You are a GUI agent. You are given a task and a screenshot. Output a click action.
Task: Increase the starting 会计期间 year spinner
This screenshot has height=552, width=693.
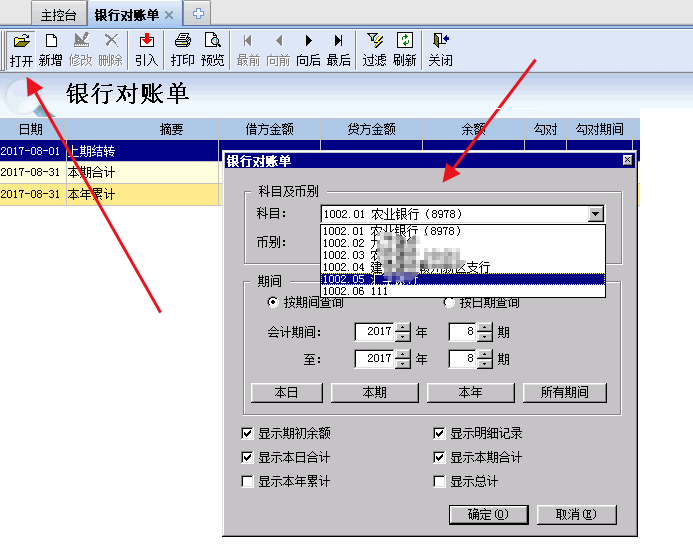403,327
